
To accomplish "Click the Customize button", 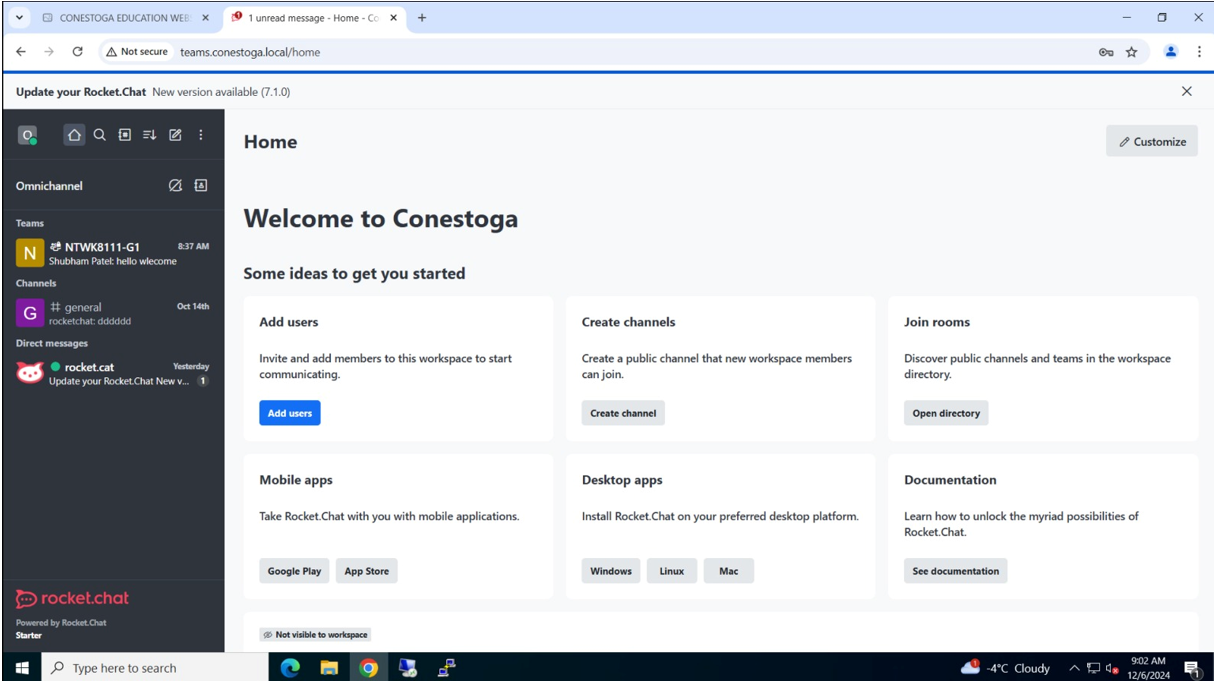I will 1152,141.
